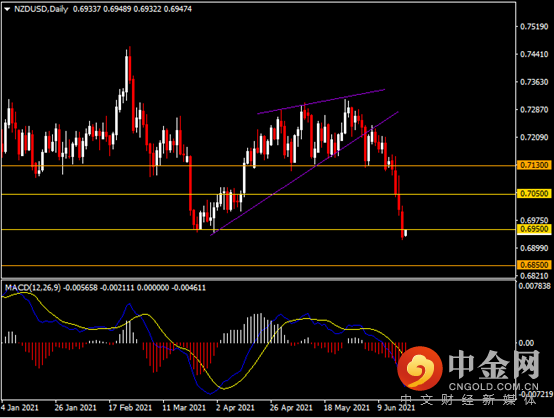Click the CNGOLD.COM.CN watermark text
The image size is (554, 418).
[x=494, y=386]
